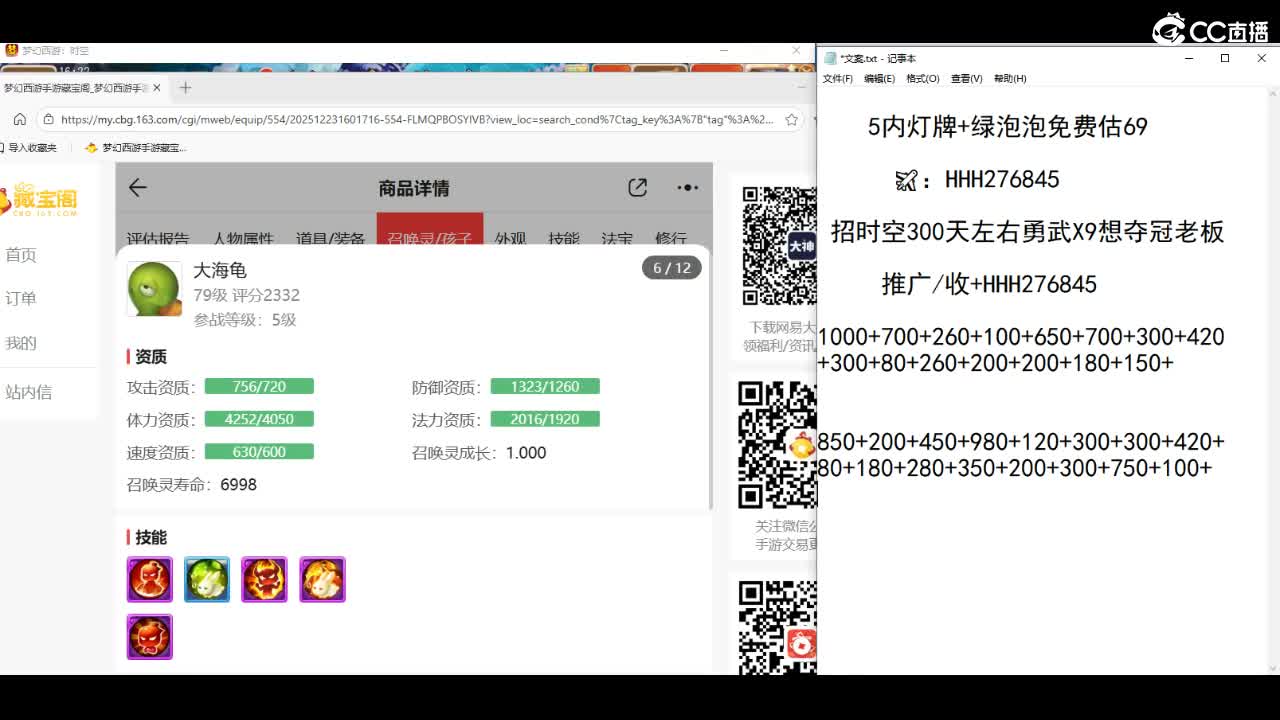Click the share icon on 商品详情 page
Screen dimensions: 1280x720
coord(638,187)
